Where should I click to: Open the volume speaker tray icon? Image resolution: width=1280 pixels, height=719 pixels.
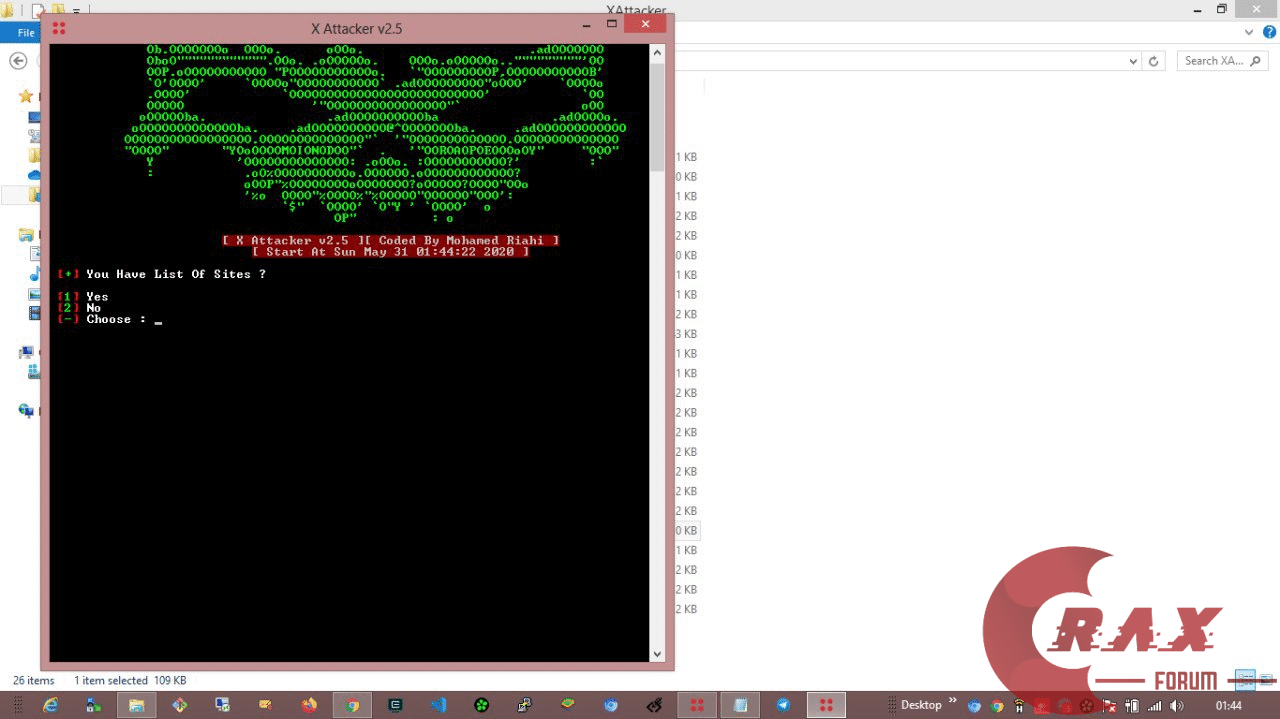tap(1176, 705)
